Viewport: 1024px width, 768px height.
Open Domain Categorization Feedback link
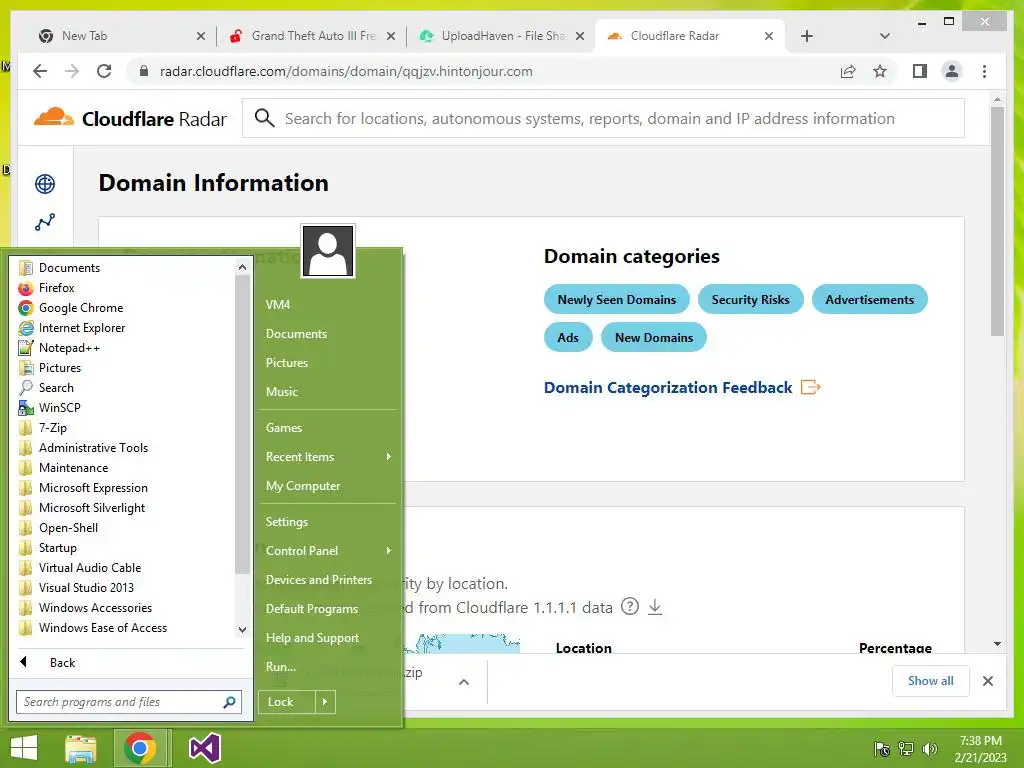click(682, 388)
